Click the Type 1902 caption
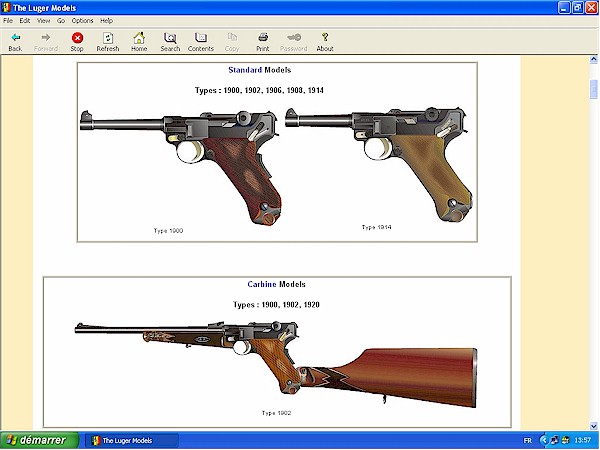Screen dimensions: 600x450 pos(276,413)
